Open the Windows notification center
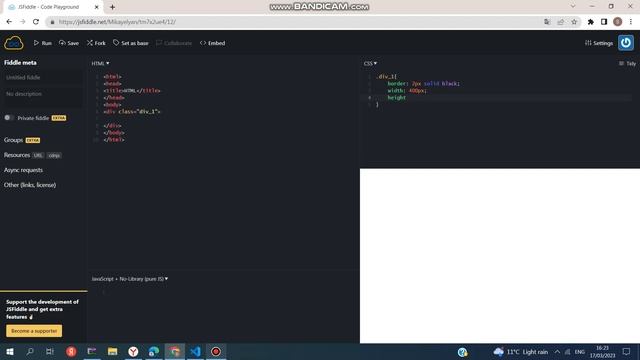The height and width of the screenshot is (360, 640). click(x=627, y=352)
